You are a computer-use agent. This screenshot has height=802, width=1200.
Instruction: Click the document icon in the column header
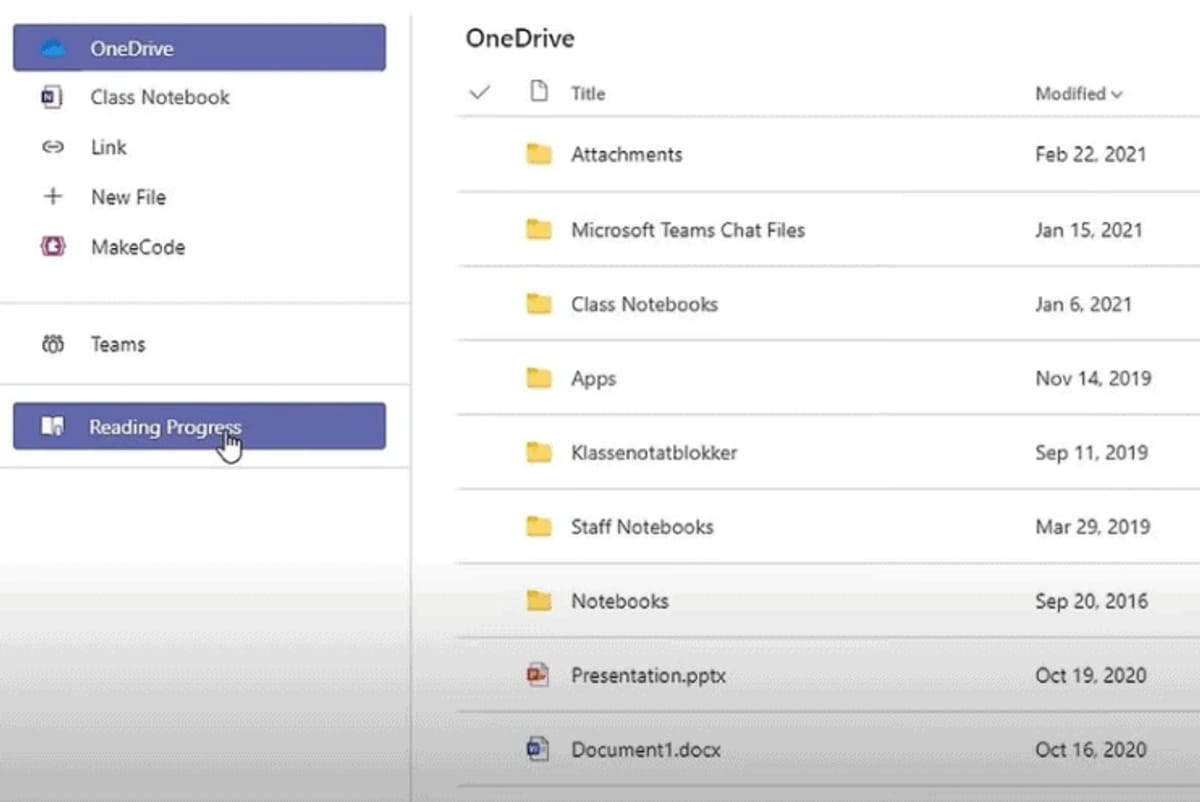click(x=537, y=92)
